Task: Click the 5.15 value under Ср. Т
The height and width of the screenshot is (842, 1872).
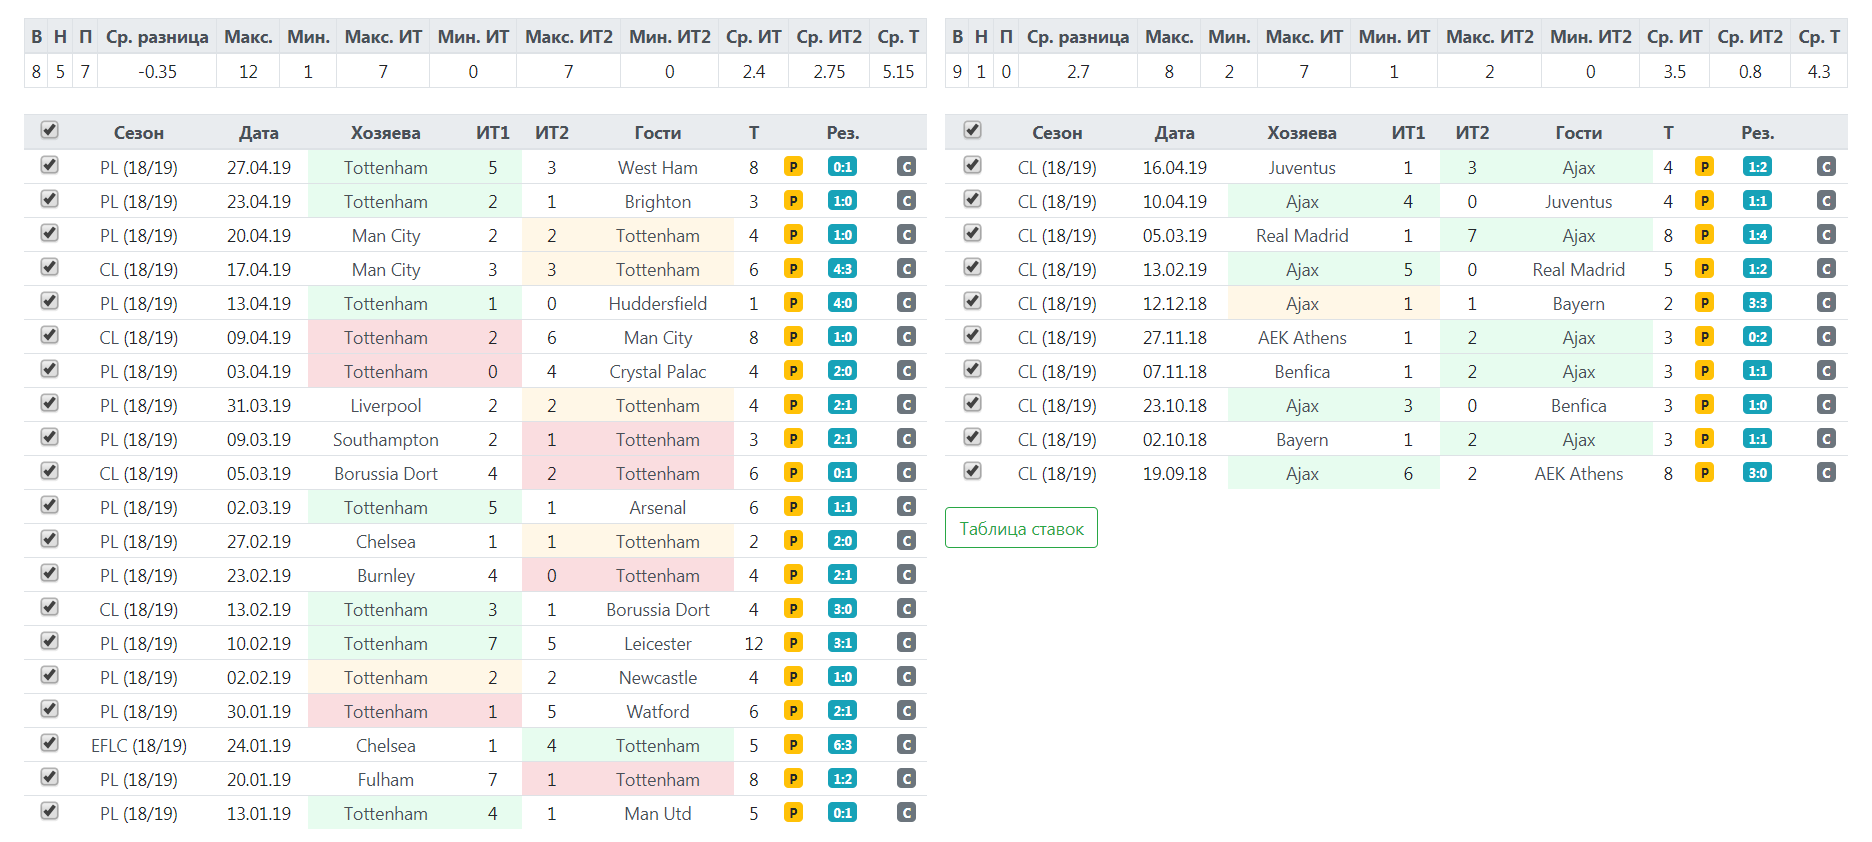Action: 898,71
